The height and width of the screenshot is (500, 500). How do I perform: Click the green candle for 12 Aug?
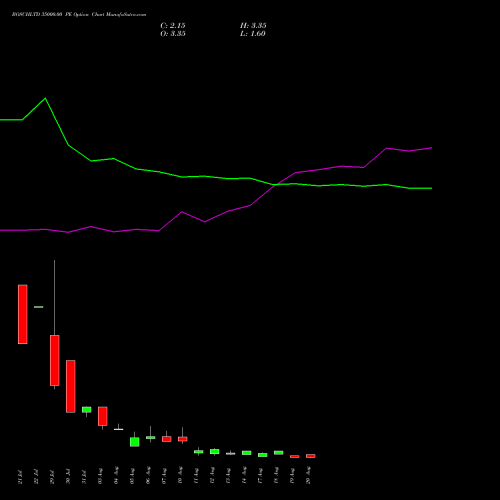coord(215,452)
